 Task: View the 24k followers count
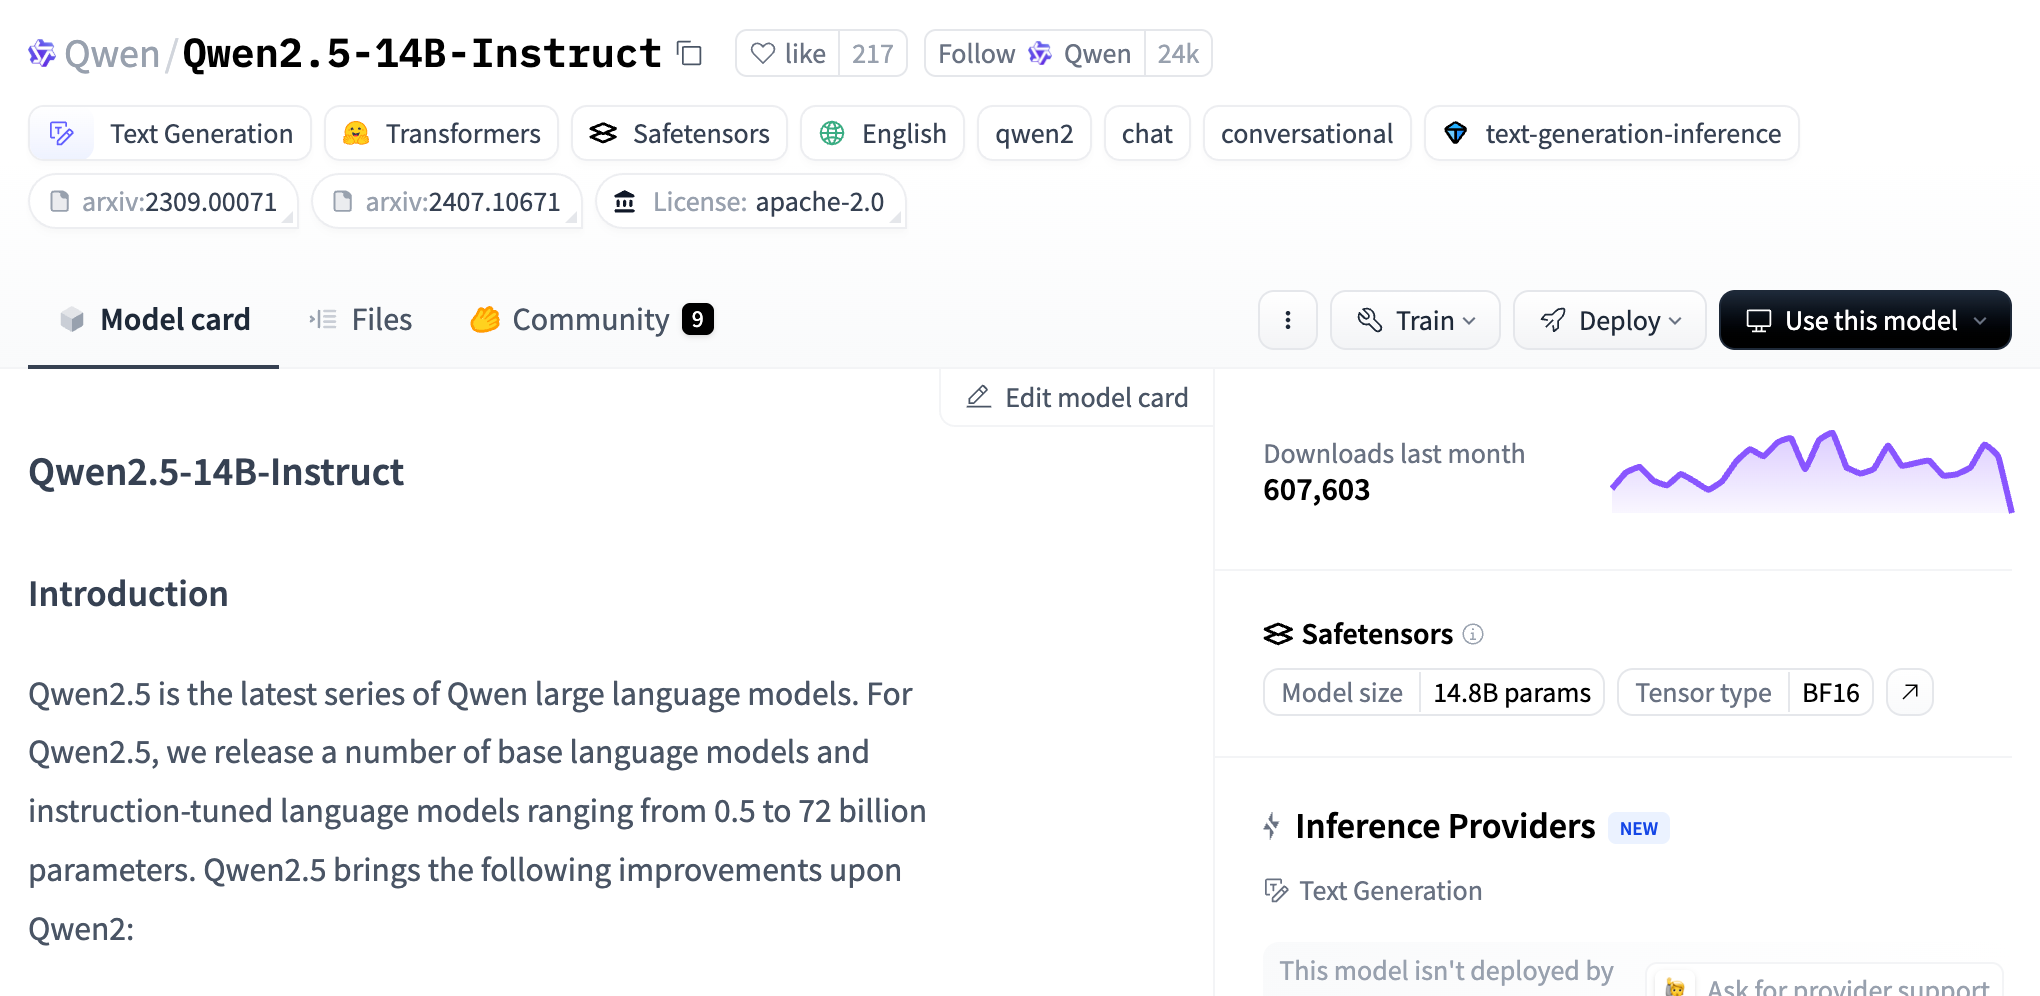coord(1178,53)
